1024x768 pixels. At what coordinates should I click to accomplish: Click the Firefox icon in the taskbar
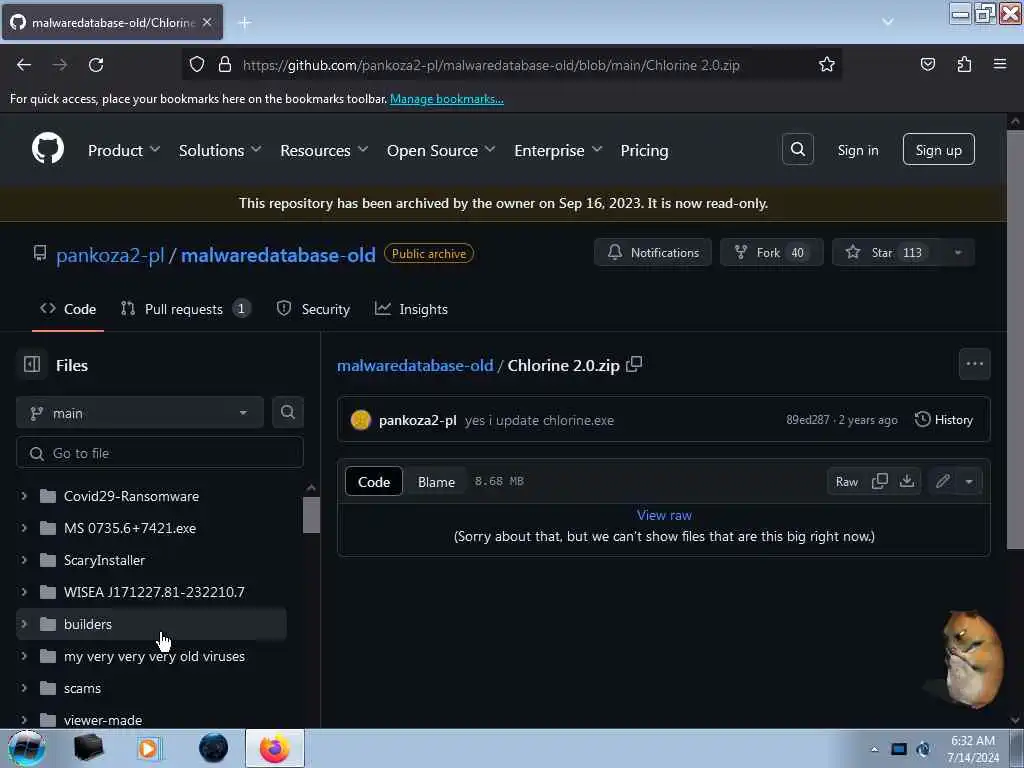(x=275, y=748)
